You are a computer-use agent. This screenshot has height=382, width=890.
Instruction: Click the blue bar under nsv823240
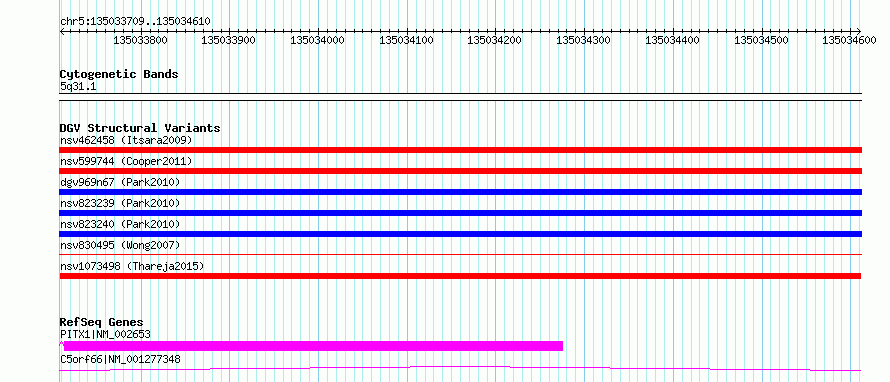click(x=461, y=234)
